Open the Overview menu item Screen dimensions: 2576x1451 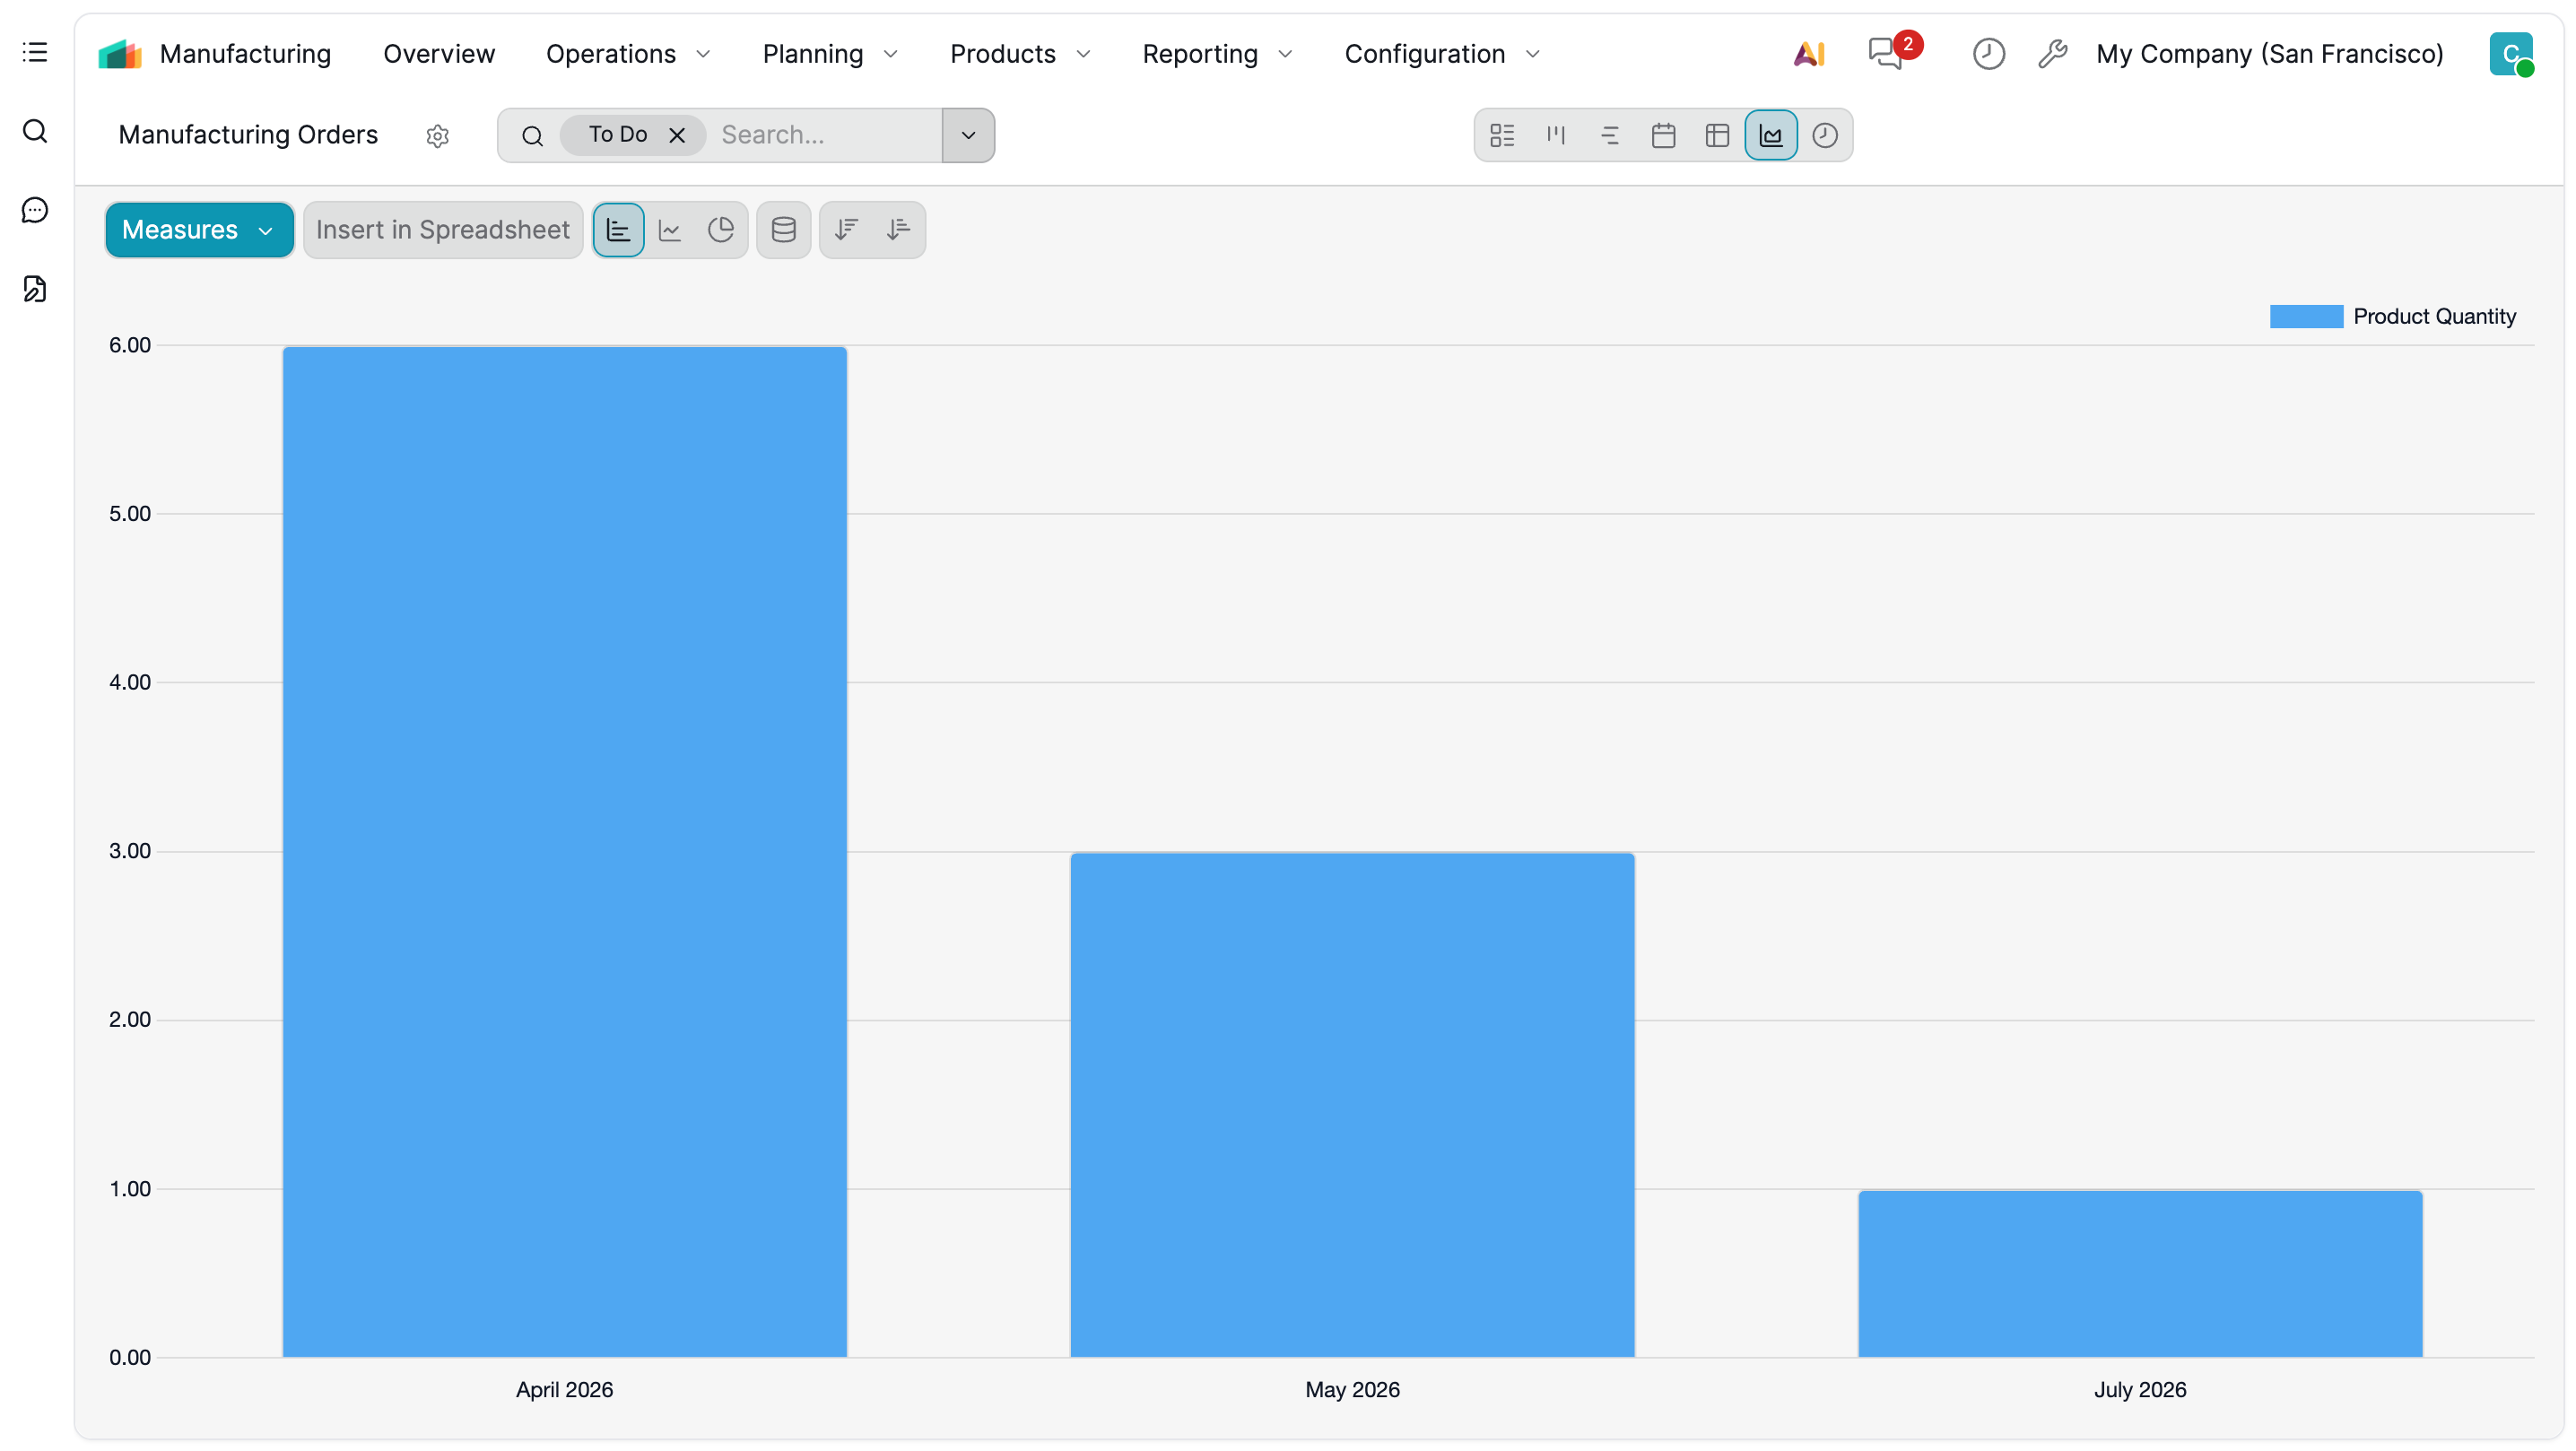click(x=439, y=54)
